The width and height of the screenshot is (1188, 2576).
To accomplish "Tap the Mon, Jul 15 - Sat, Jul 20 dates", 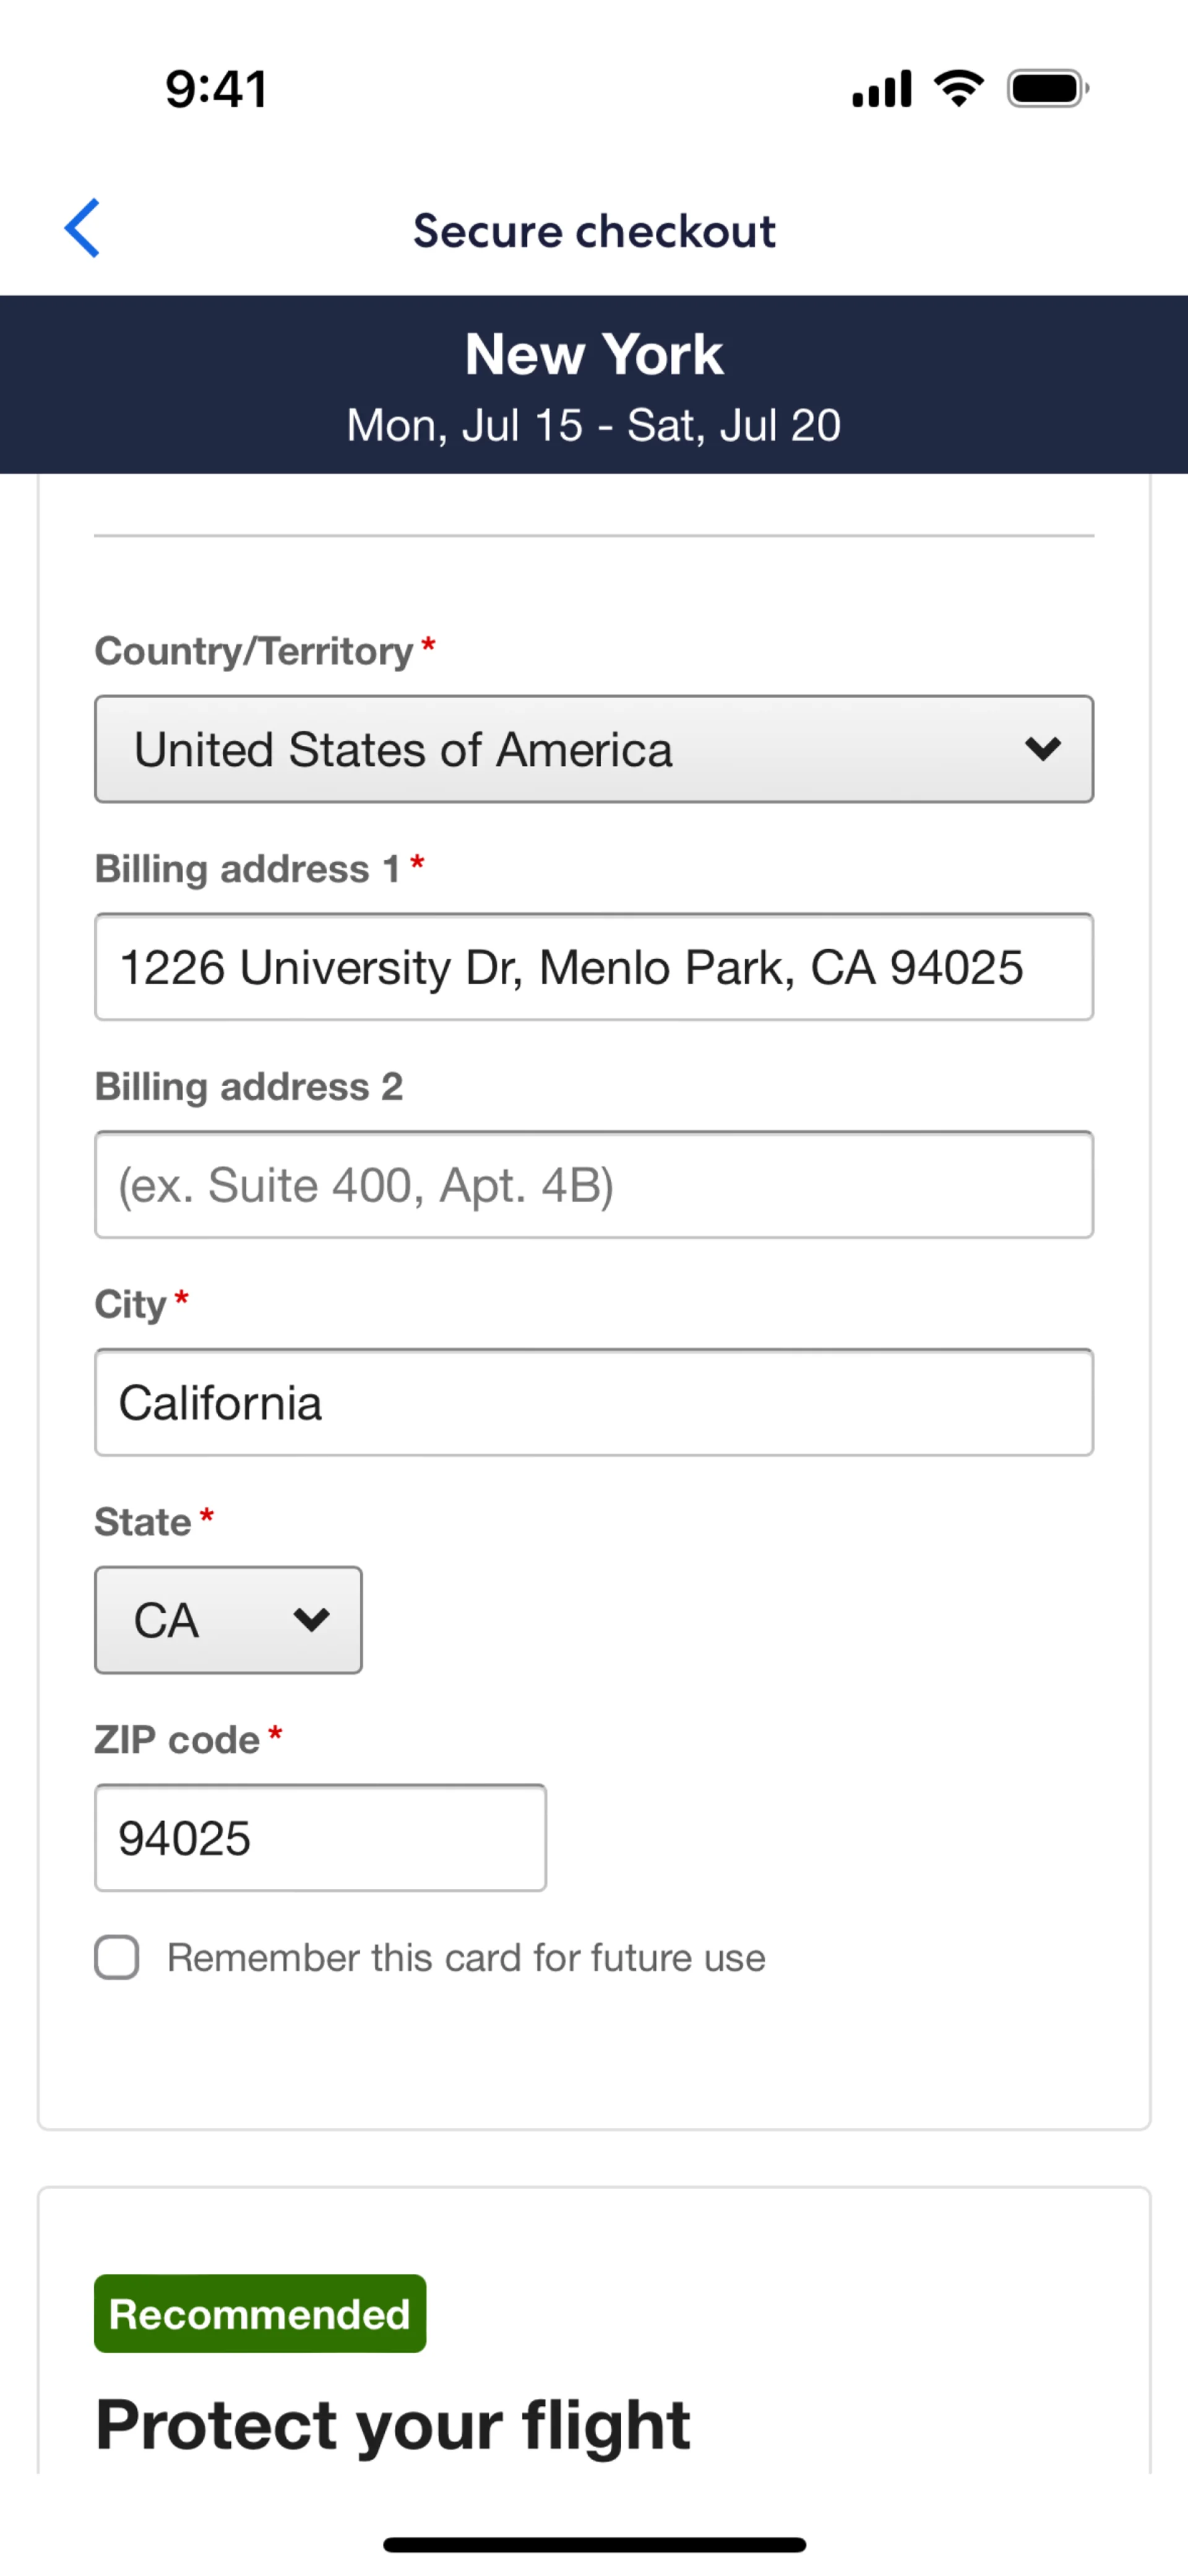I will (x=594, y=426).
